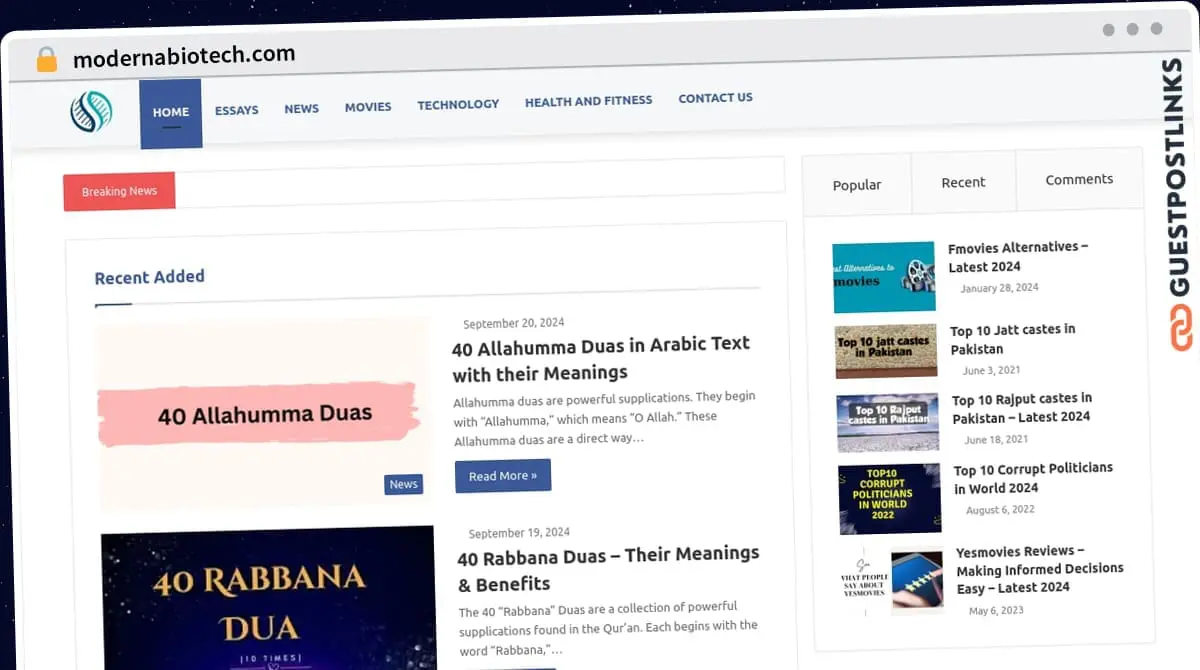Open Top 10 Rajput castes thumbnail
1200x670 pixels.
888,422
